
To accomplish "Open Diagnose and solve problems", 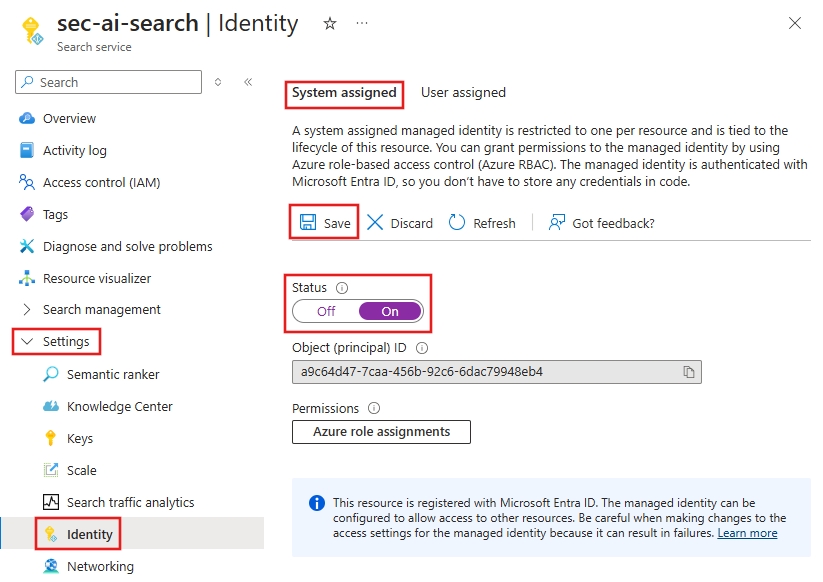I will coord(128,247).
